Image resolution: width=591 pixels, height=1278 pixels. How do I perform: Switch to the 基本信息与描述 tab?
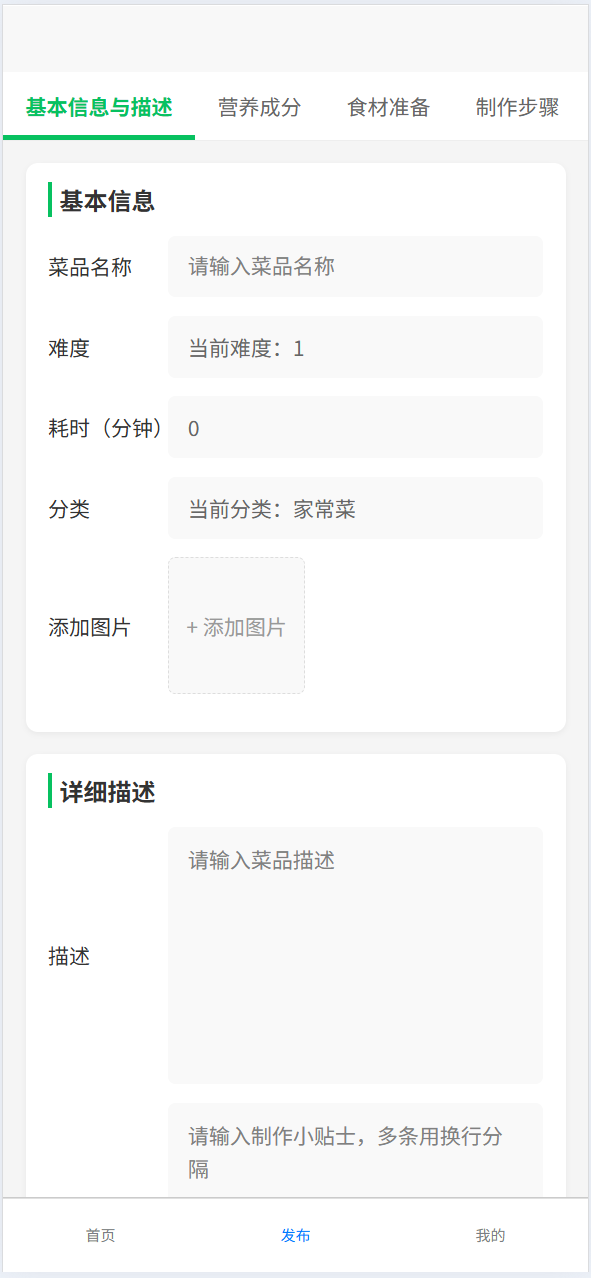99,107
